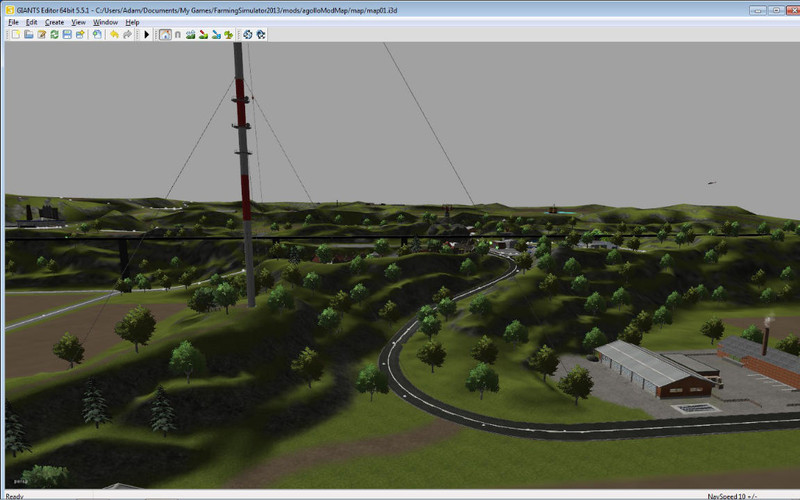This screenshot has width=800, height=500.
Task: Open the View menu
Action: [x=78, y=22]
